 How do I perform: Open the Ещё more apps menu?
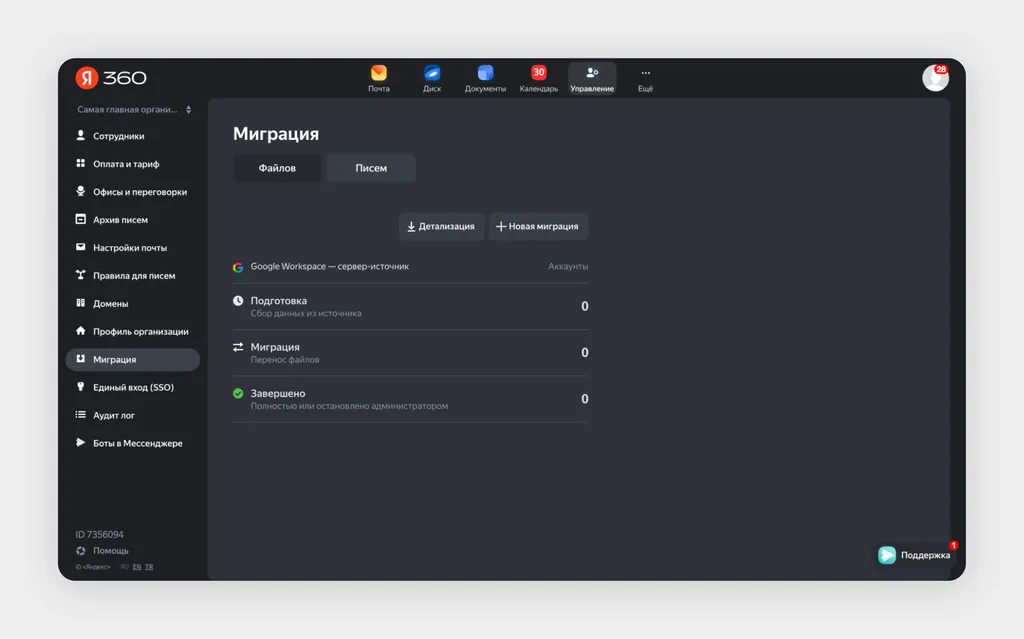[645, 78]
